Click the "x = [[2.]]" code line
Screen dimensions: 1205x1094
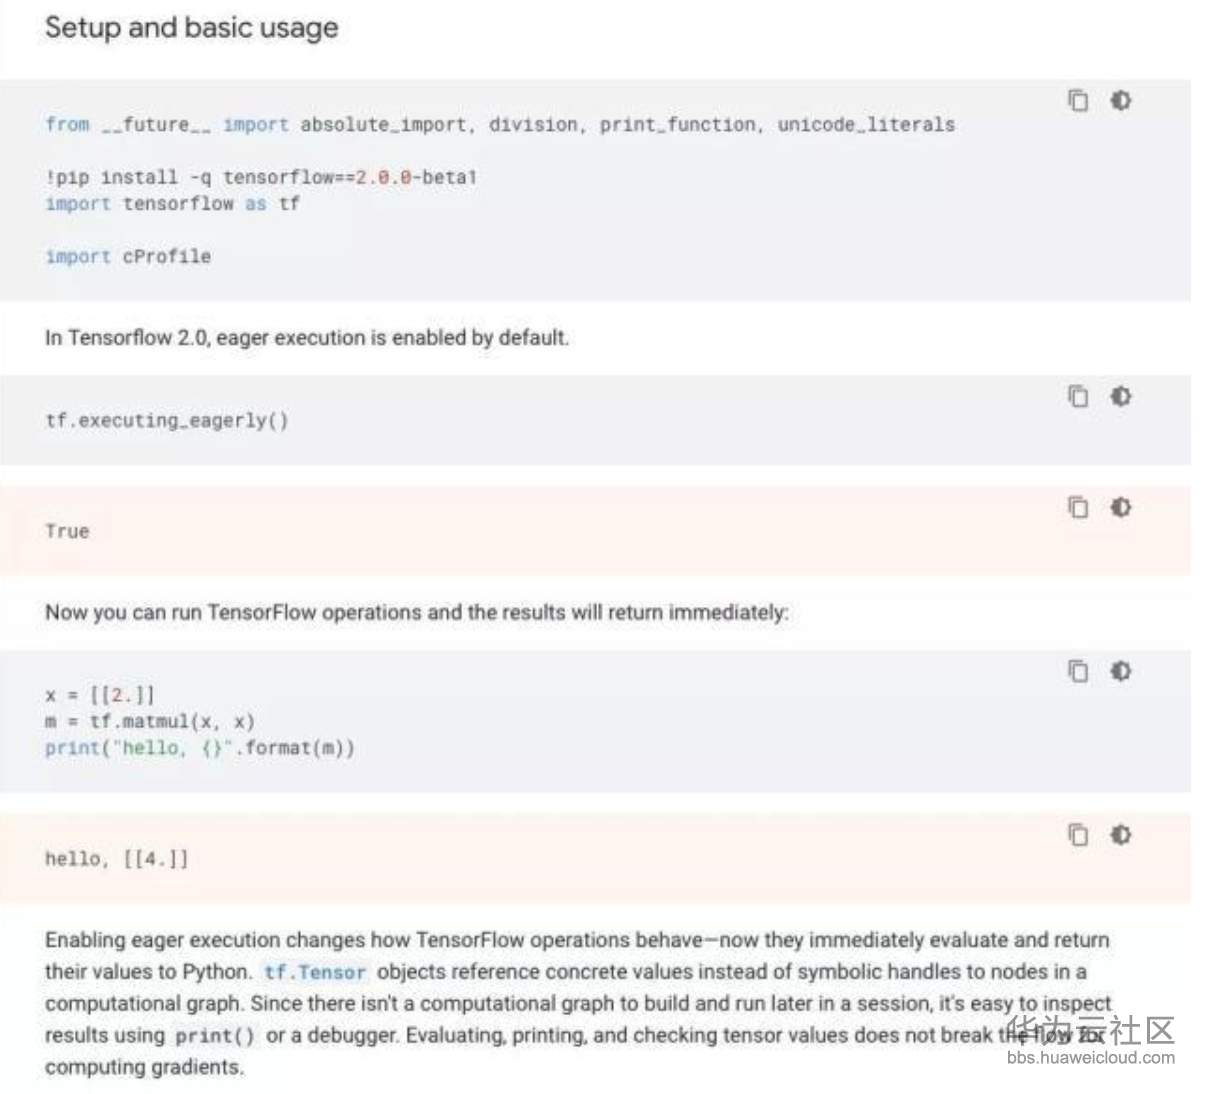pyautogui.click(x=100, y=695)
